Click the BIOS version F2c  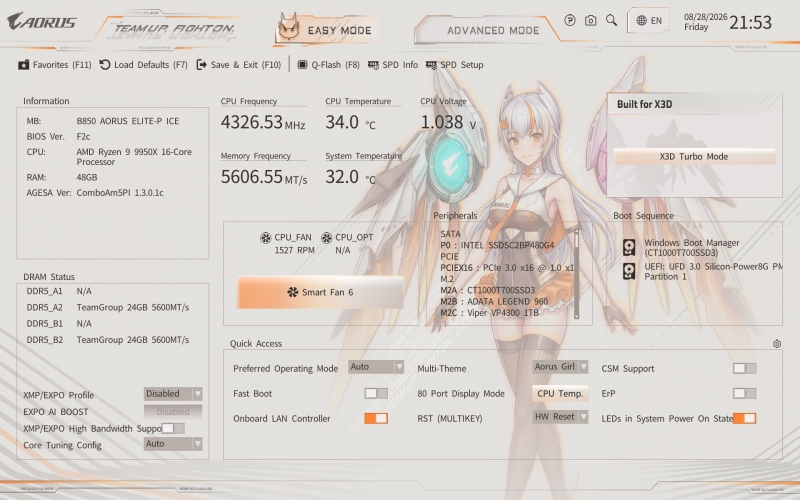point(83,136)
